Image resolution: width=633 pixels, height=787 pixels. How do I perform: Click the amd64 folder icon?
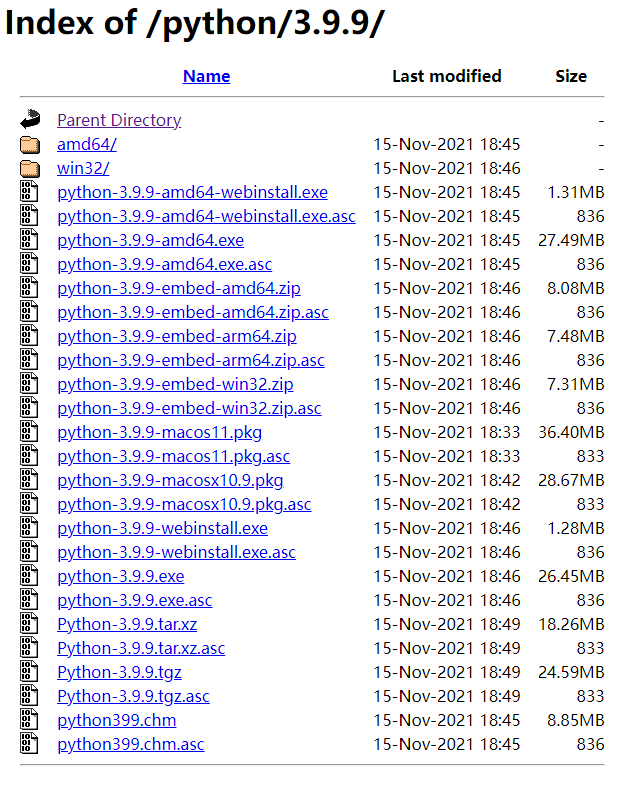(29, 144)
